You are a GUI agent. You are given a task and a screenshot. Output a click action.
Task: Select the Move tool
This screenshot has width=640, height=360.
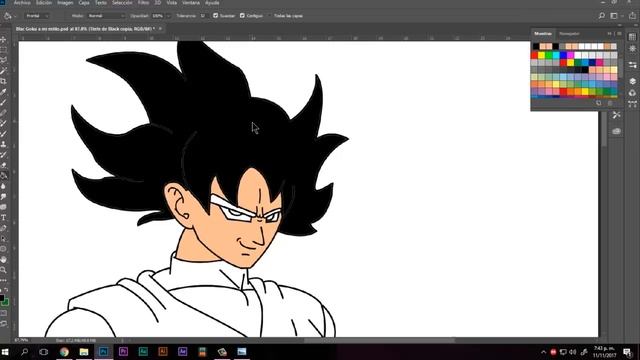coord(4,40)
